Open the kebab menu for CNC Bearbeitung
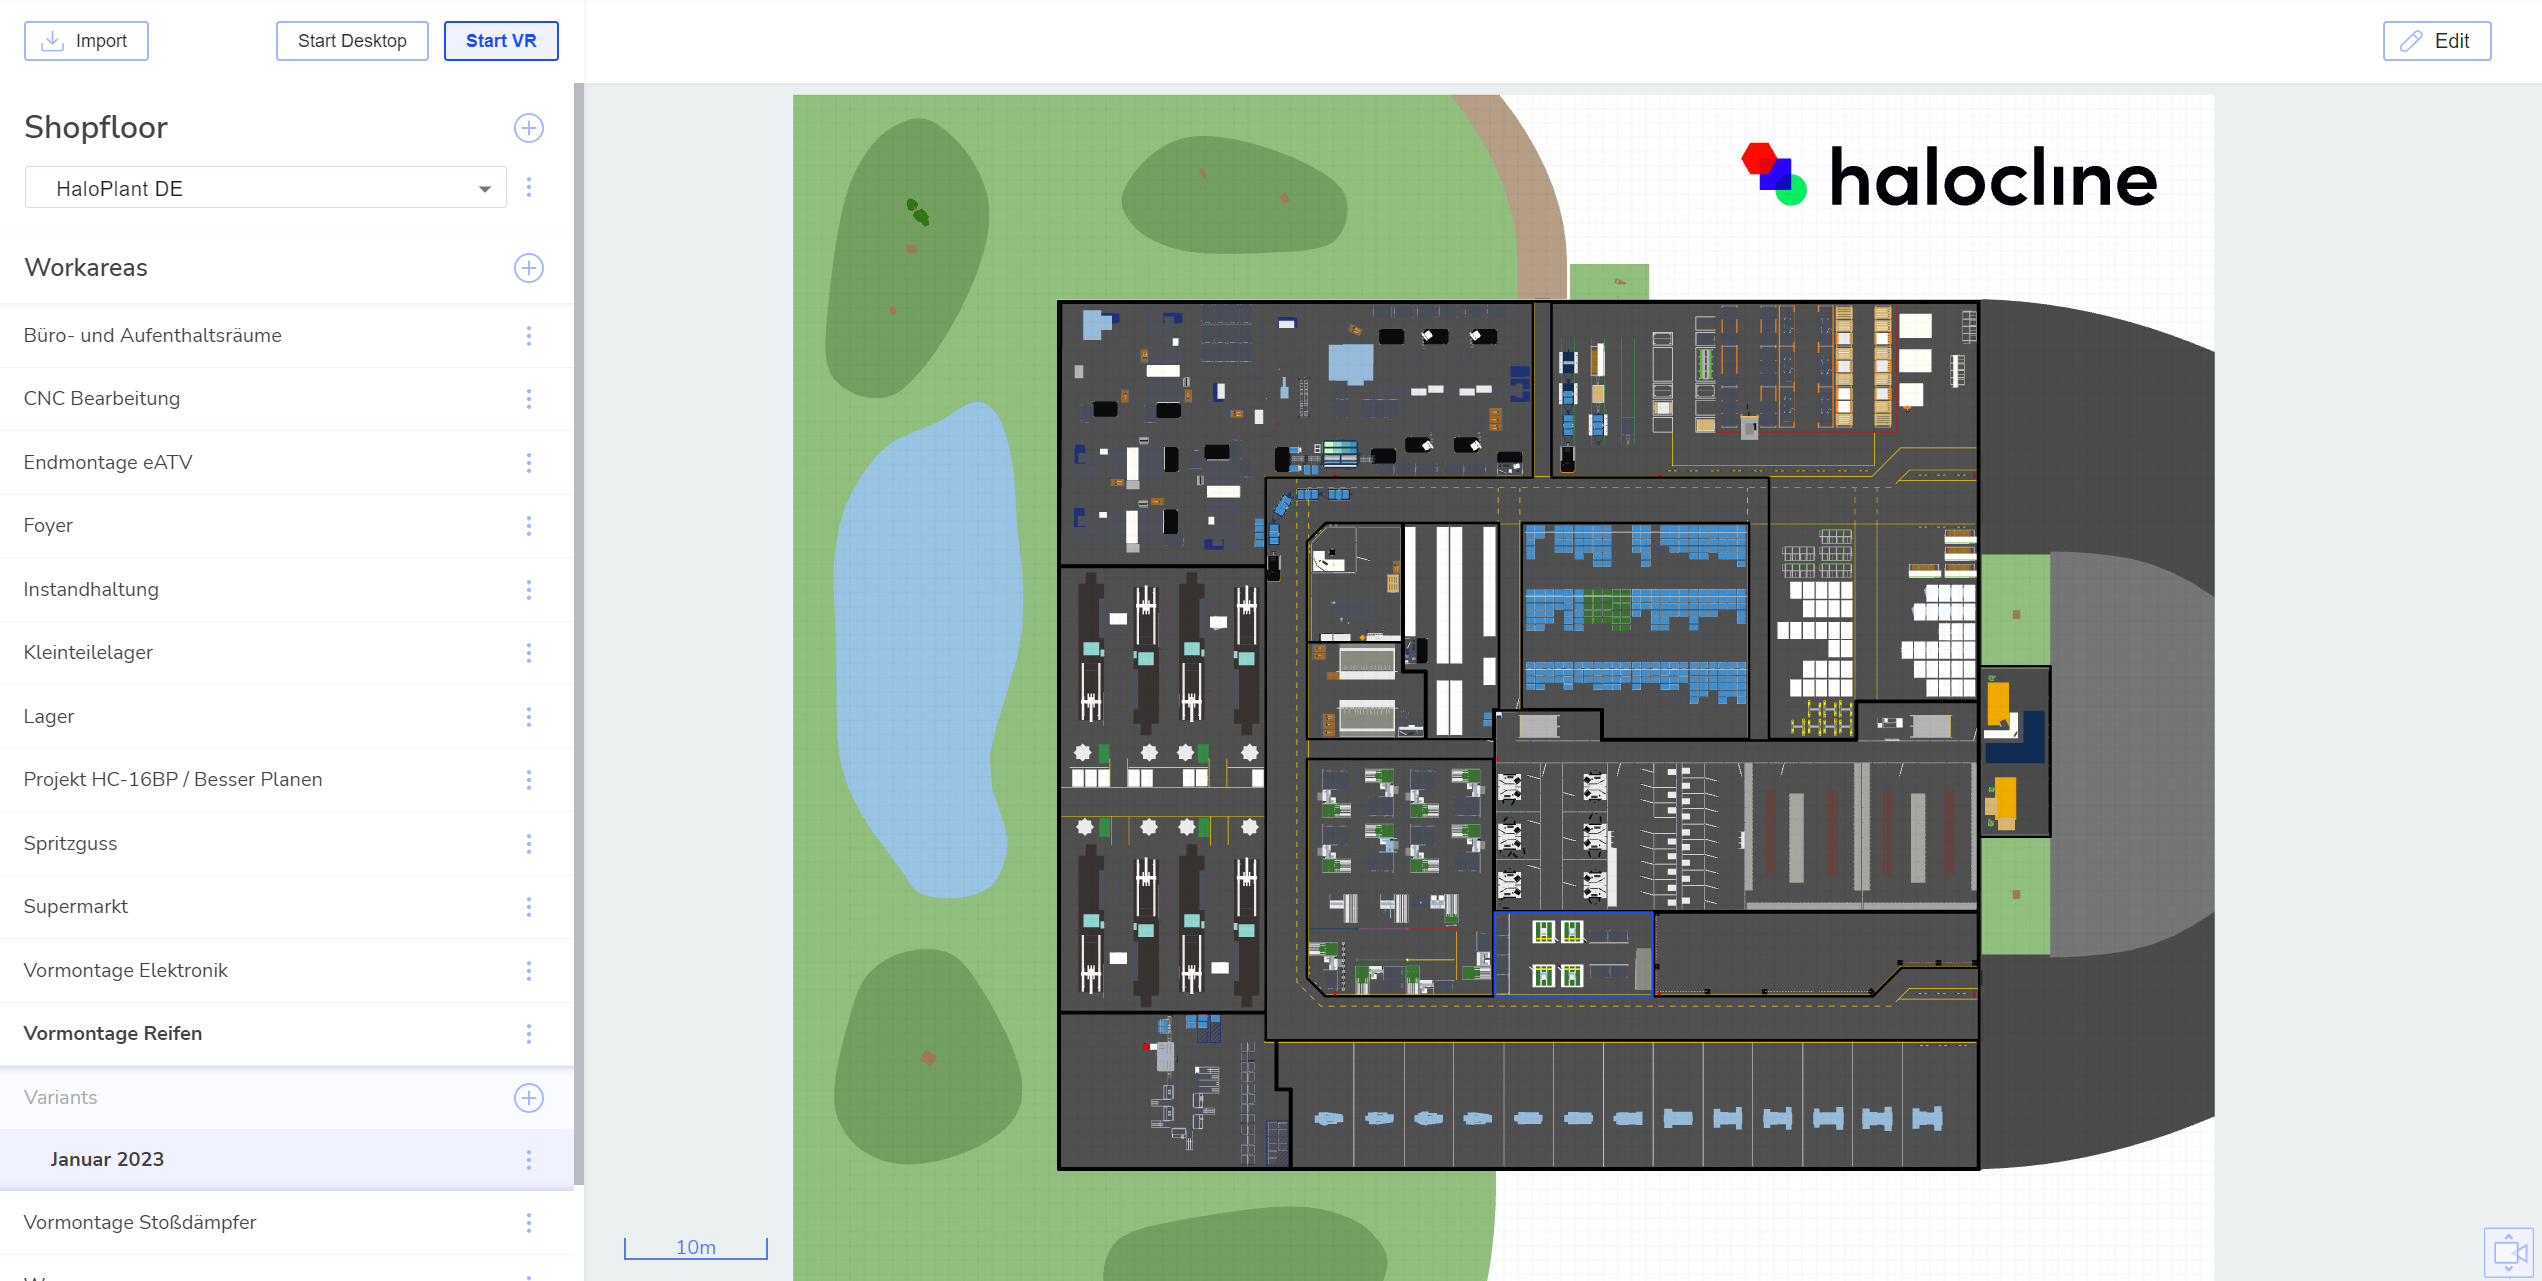This screenshot has height=1281, width=2542. (x=528, y=398)
